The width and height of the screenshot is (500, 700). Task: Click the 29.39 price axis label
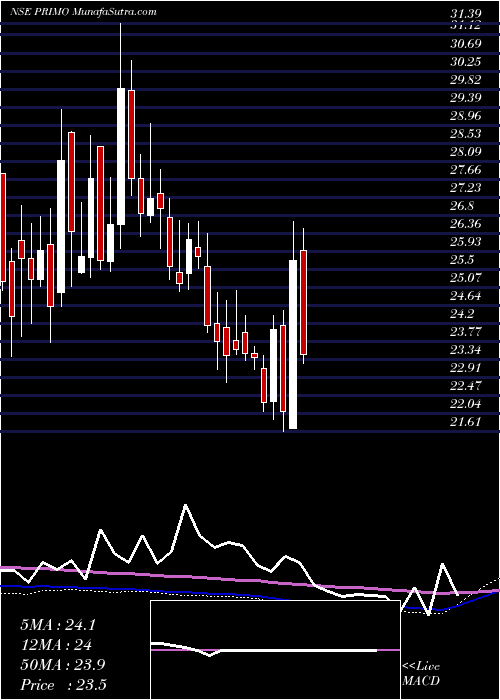[465, 98]
